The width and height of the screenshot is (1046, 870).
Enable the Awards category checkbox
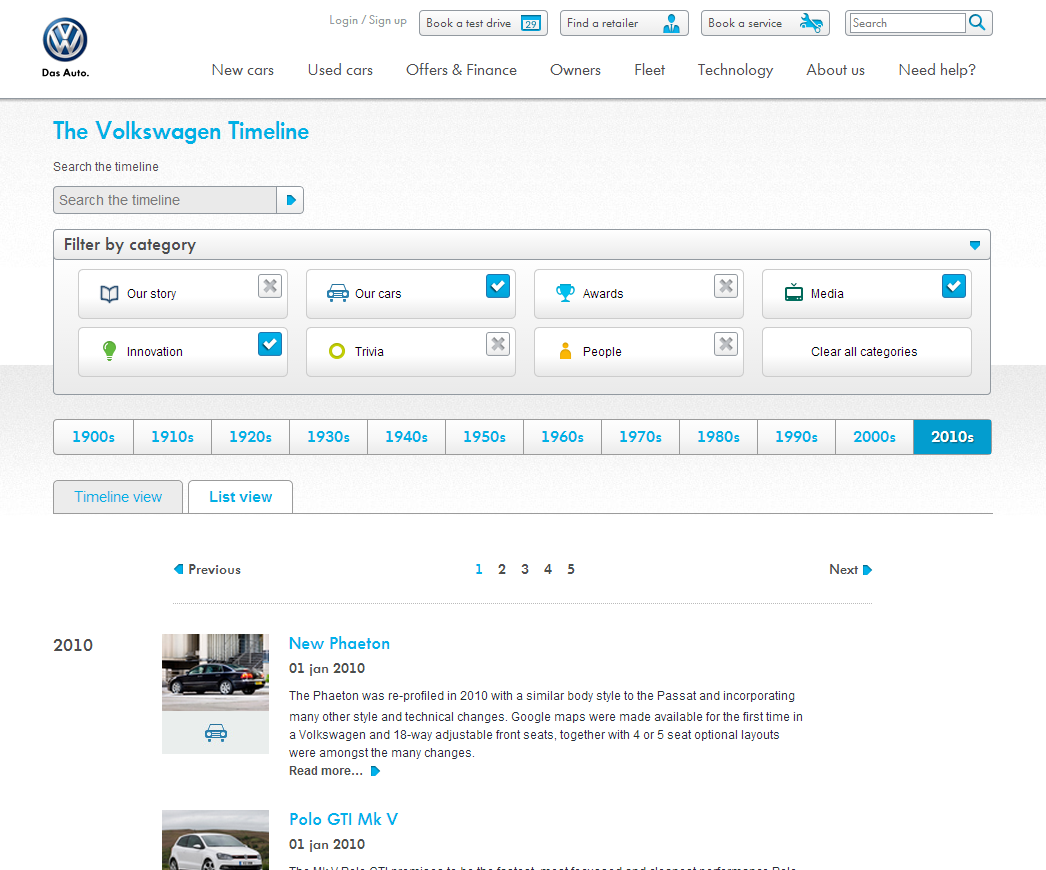pyautogui.click(x=726, y=286)
